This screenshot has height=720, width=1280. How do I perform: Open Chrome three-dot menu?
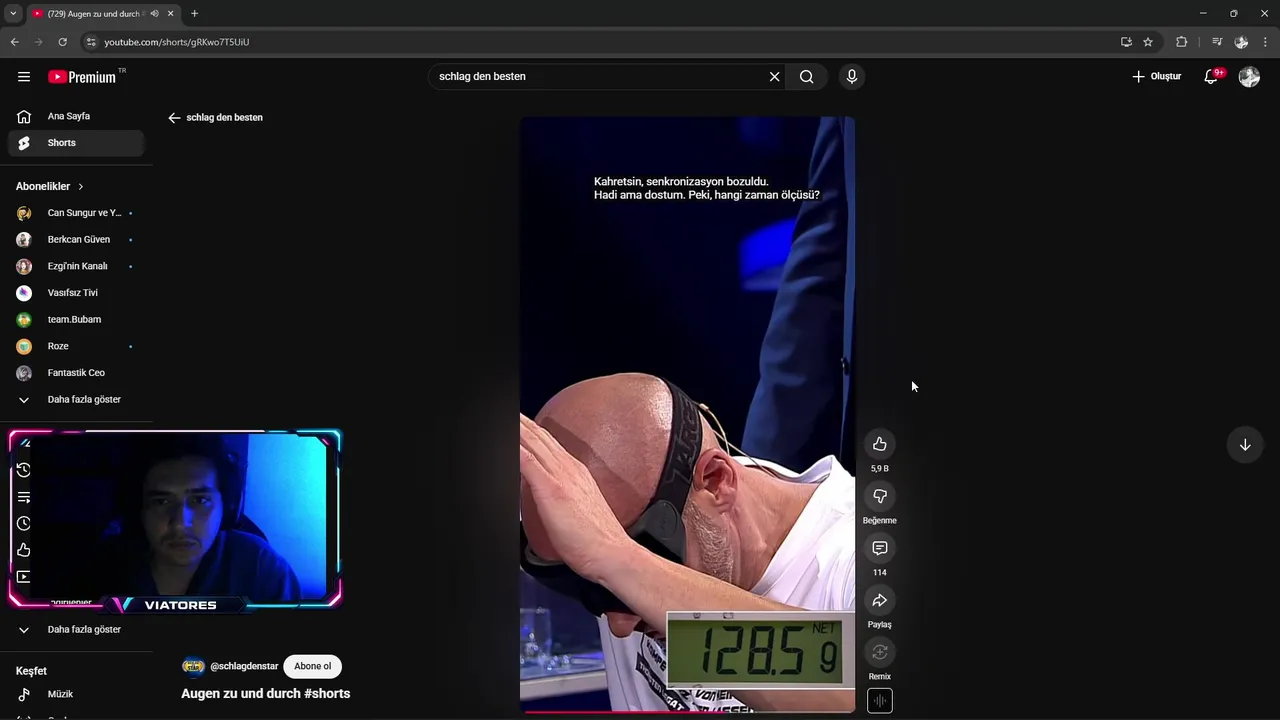tap(1266, 42)
